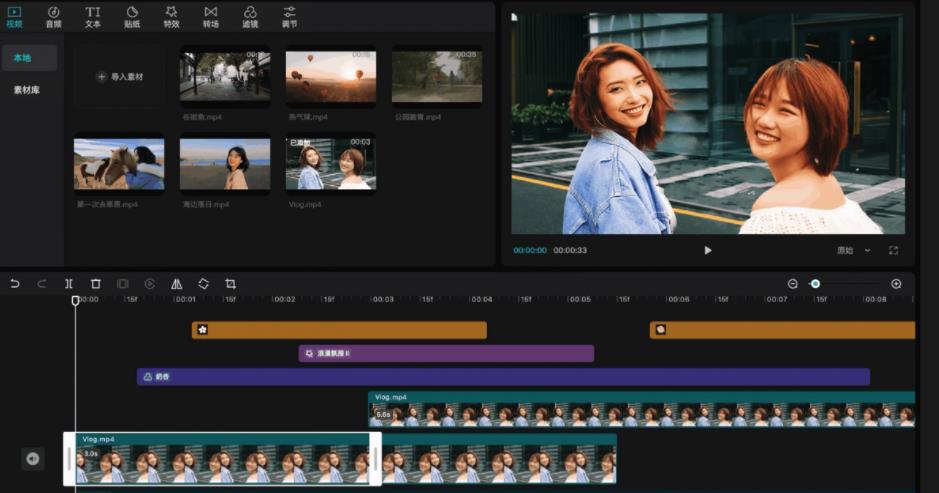The height and width of the screenshot is (493, 939).
Task: Open the 贴纸 (Stickers) tab
Action: [132, 17]
